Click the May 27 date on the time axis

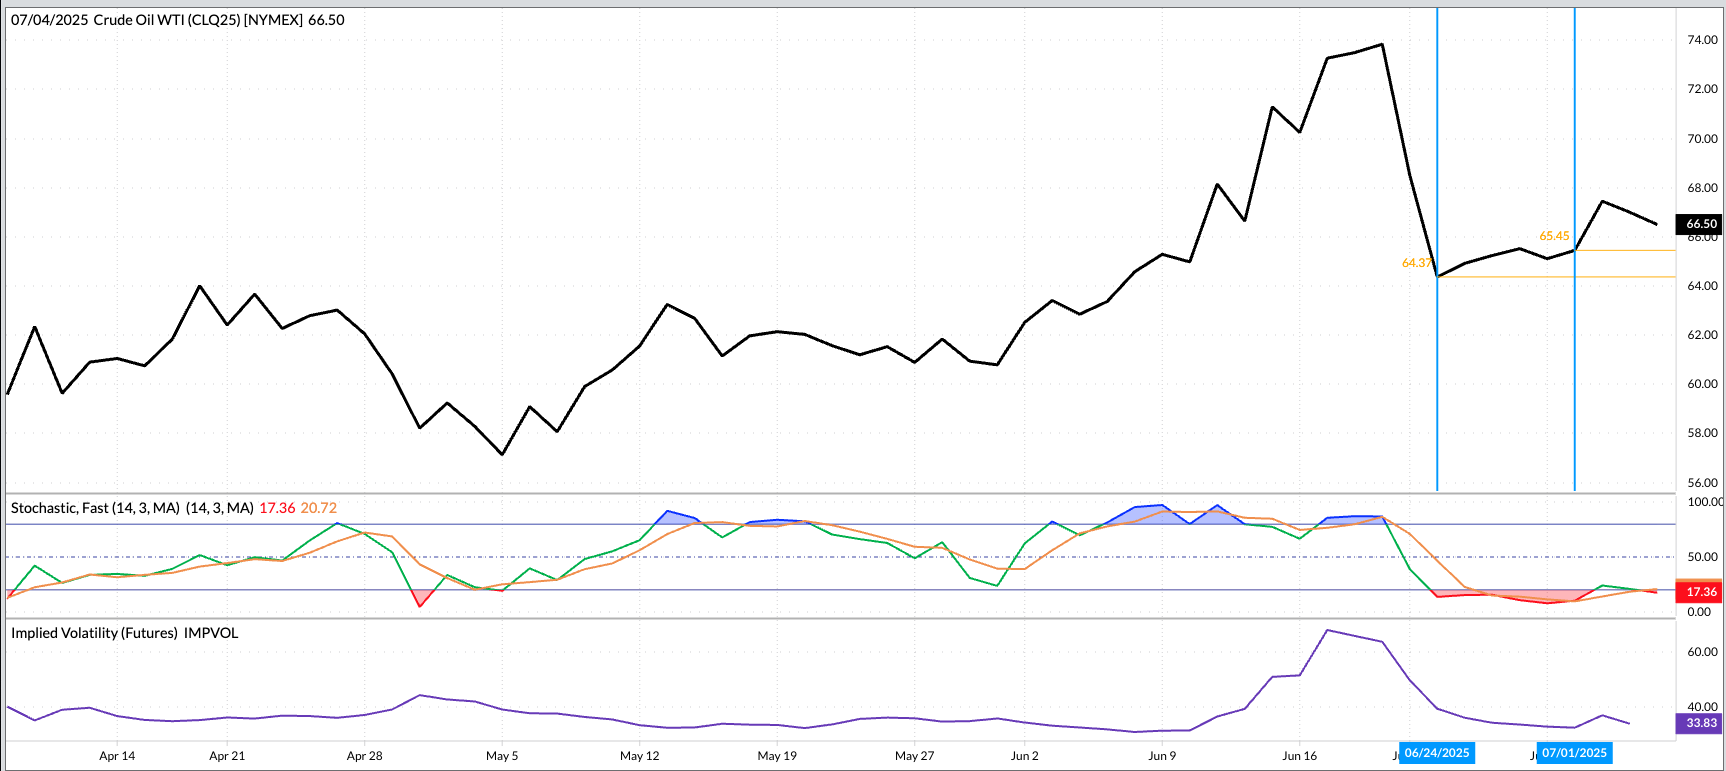click(914, 756)
